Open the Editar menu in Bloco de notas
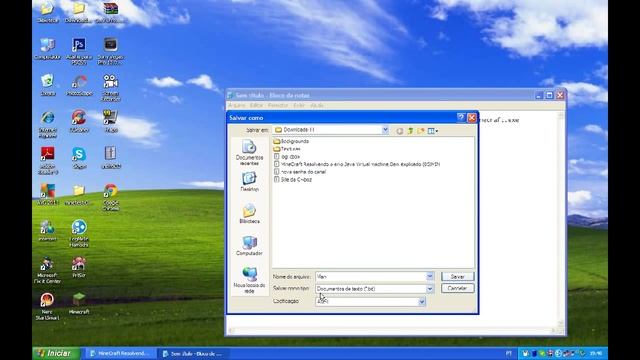 (x=256, y=105)
